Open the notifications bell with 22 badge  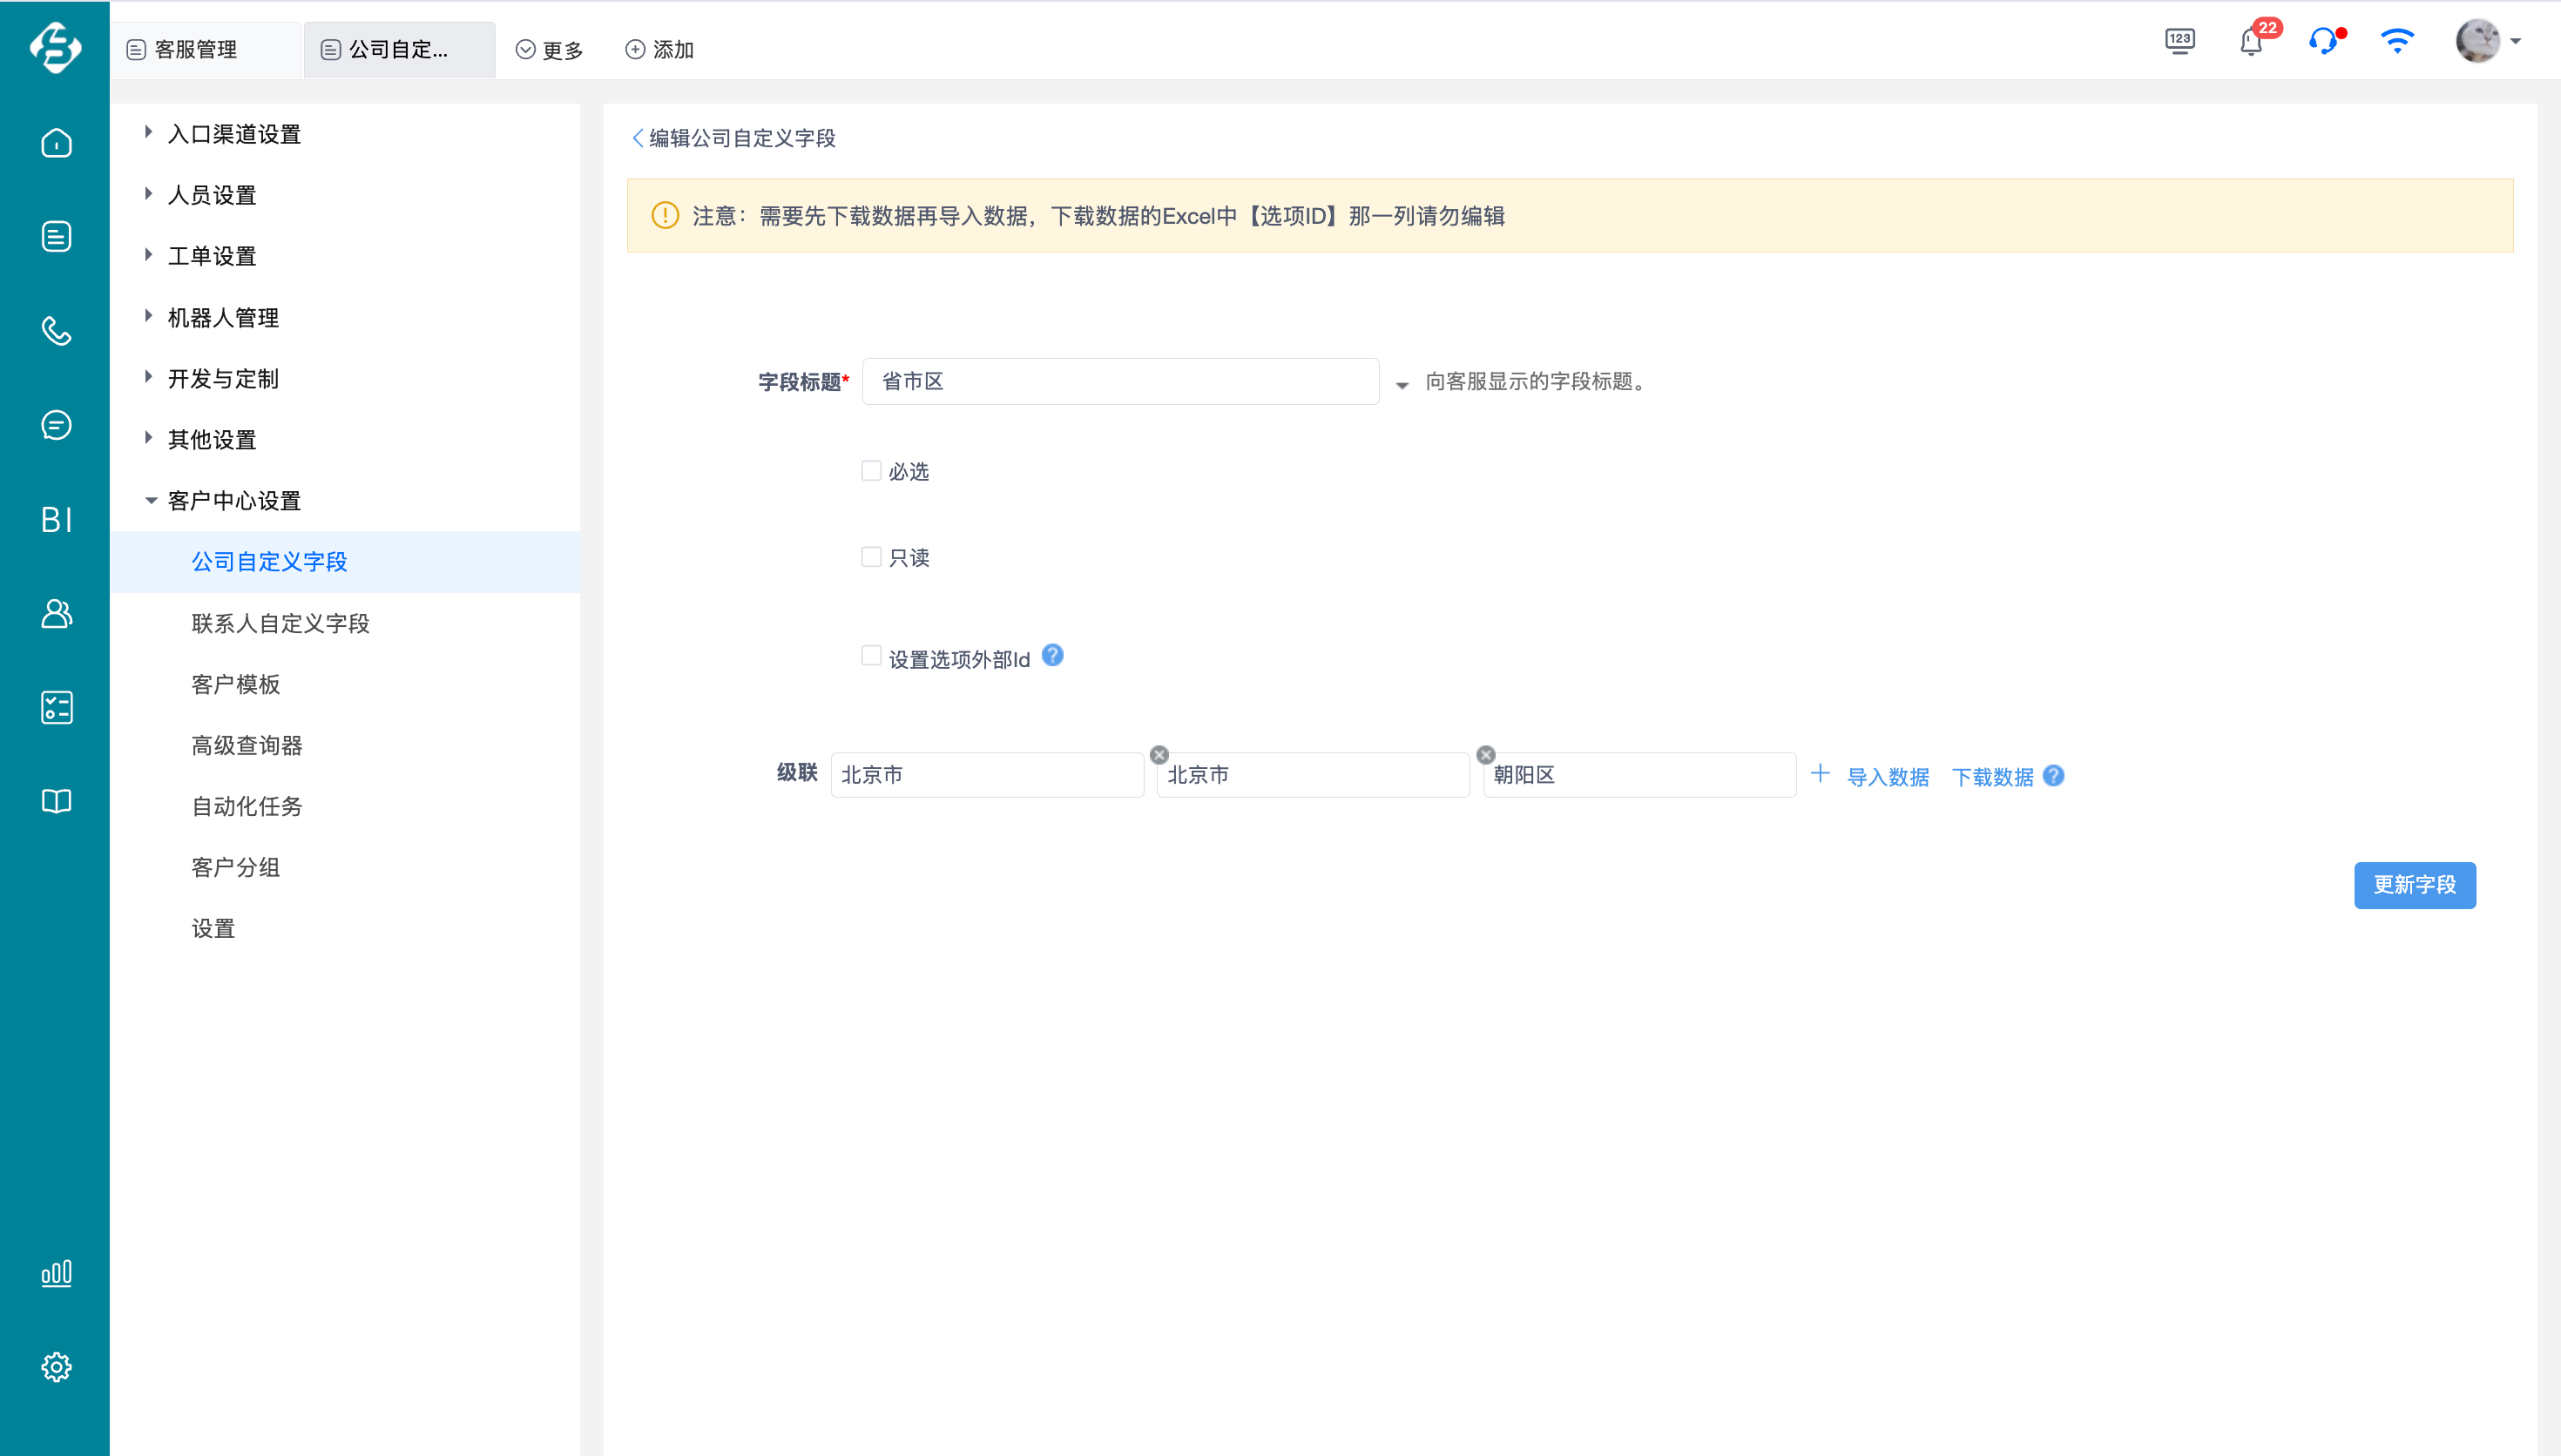click(x=2250, y=42)
